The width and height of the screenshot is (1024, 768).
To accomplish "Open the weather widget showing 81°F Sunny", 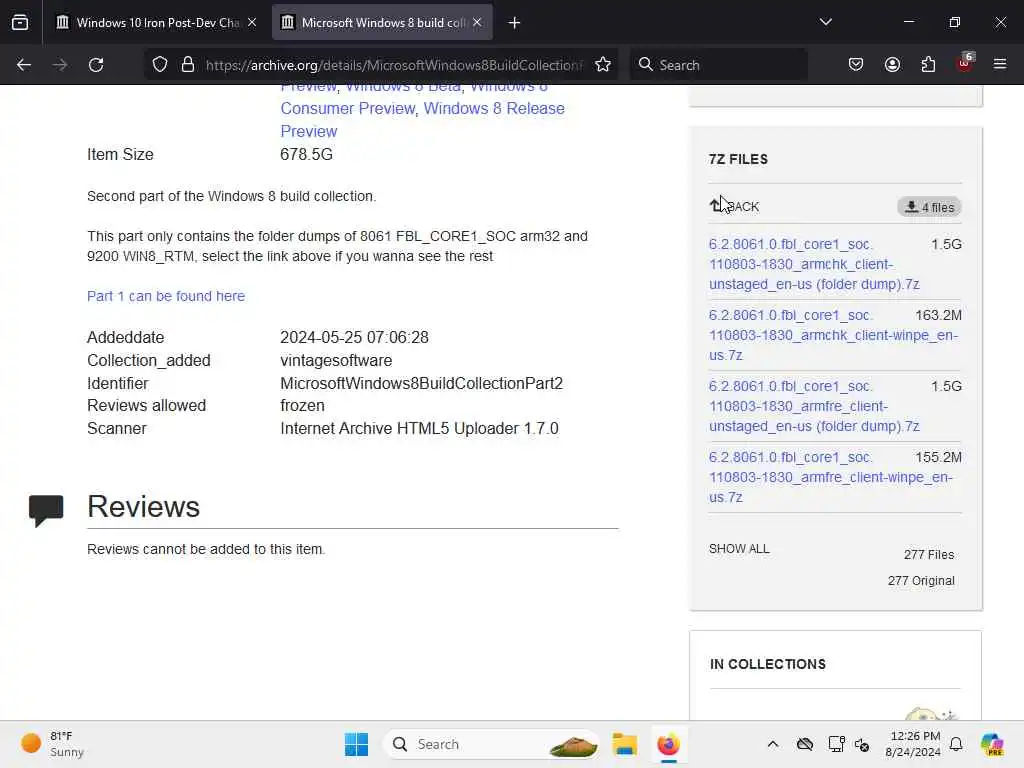I will [x=52, y=744].
